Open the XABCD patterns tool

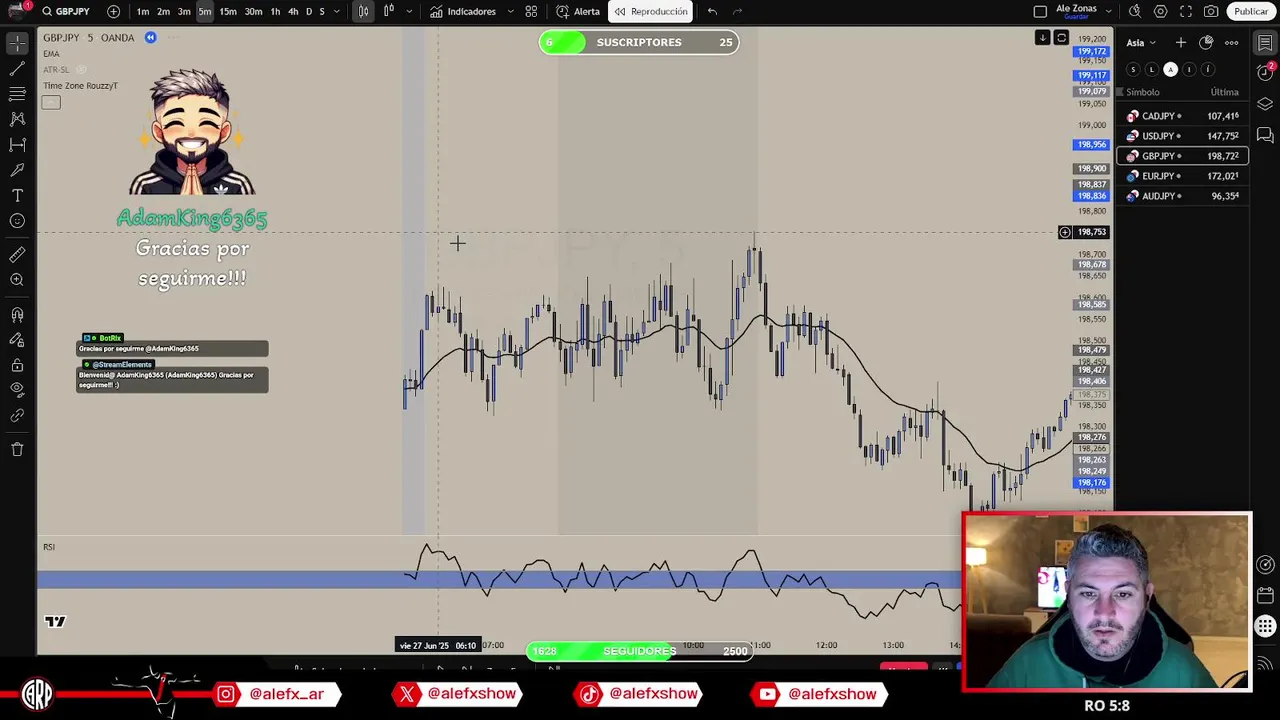(x=17, y=119)
